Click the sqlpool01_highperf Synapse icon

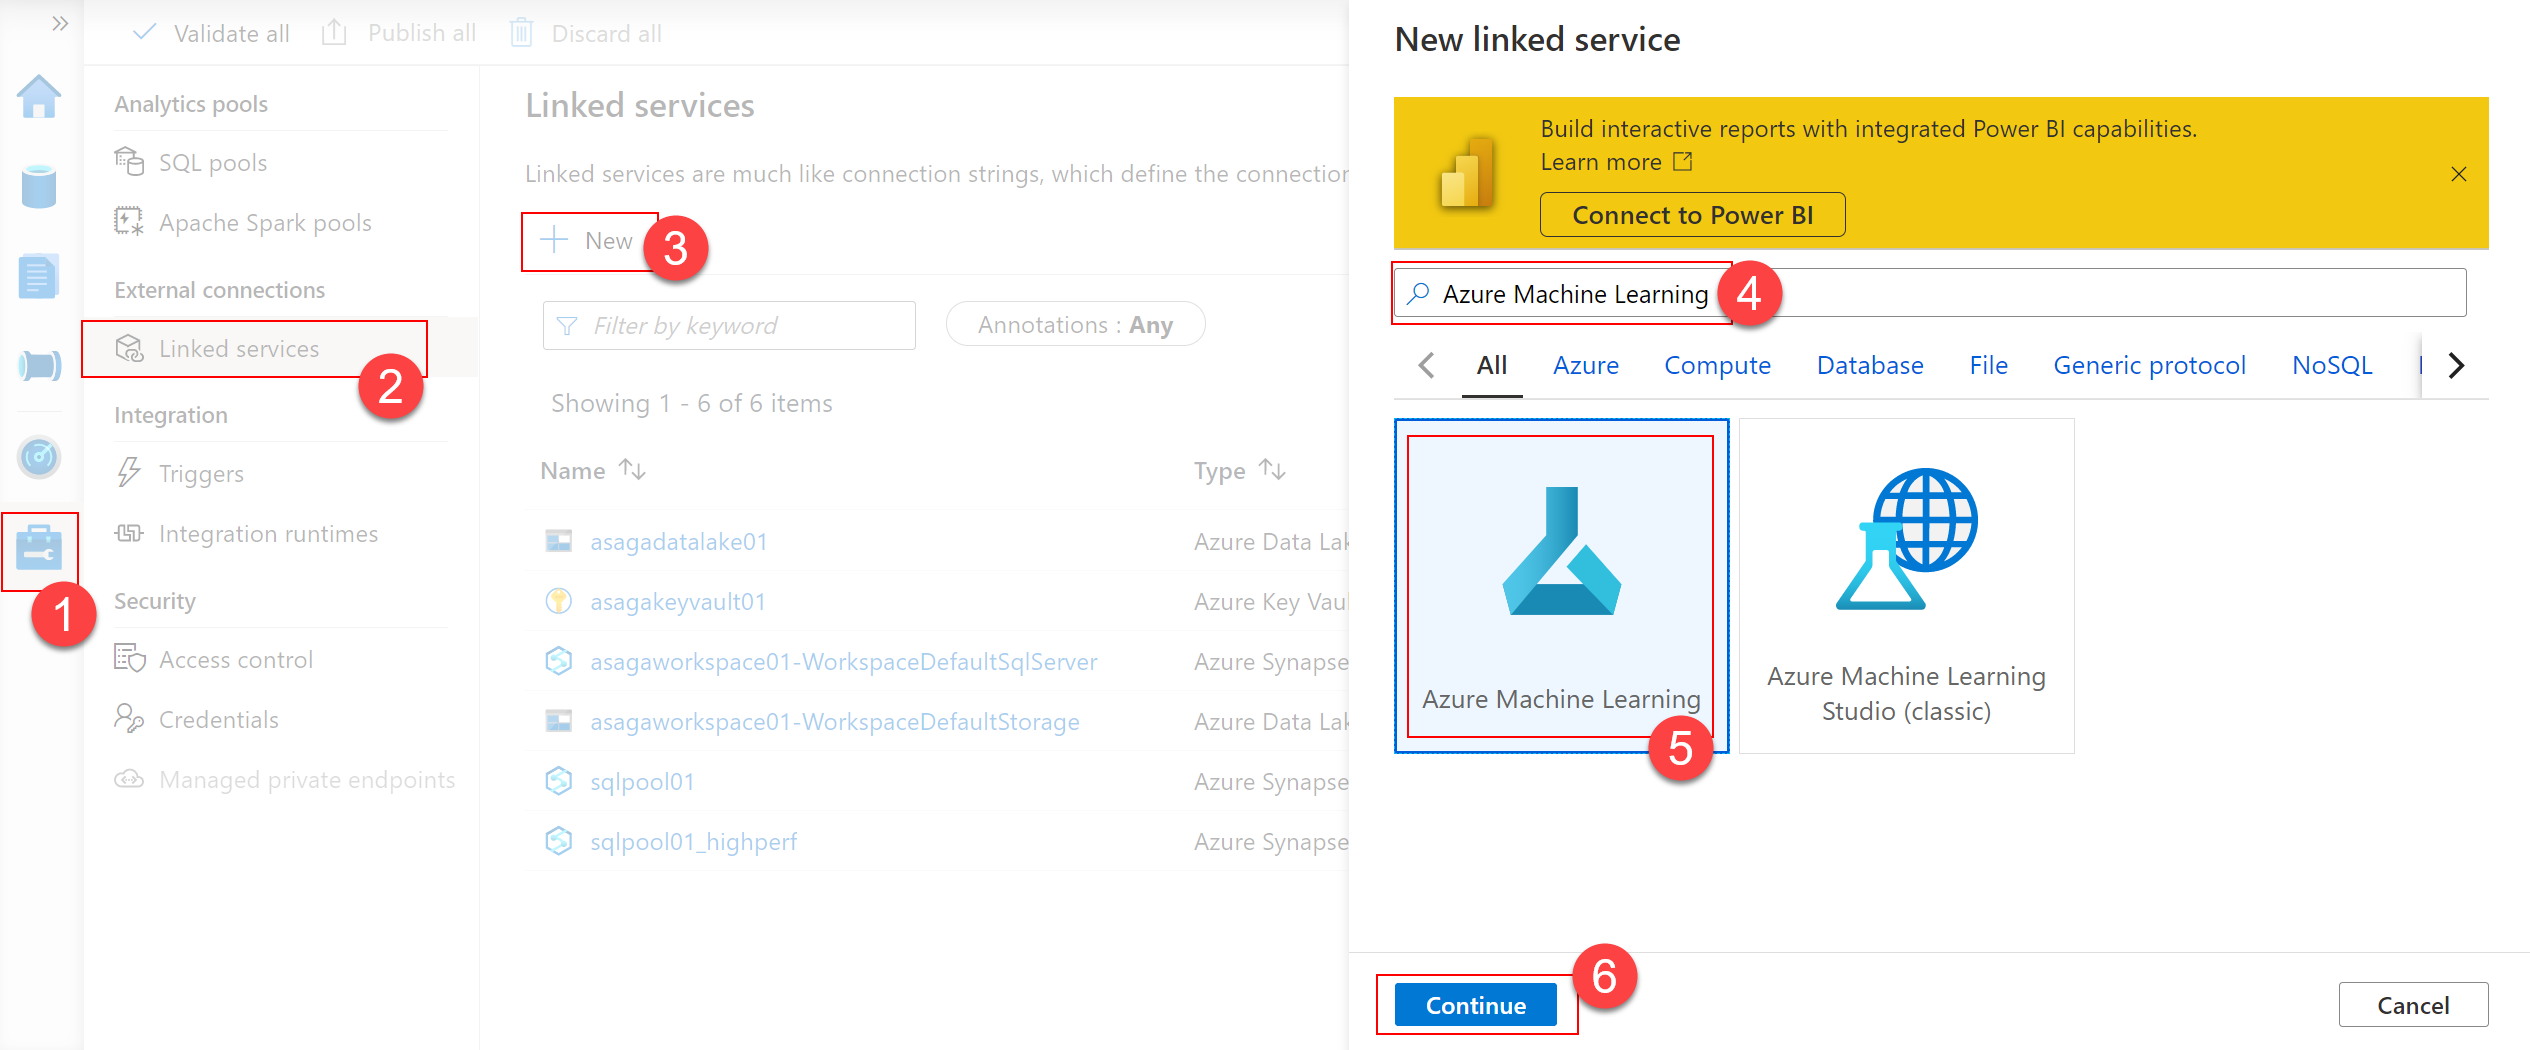558,840
